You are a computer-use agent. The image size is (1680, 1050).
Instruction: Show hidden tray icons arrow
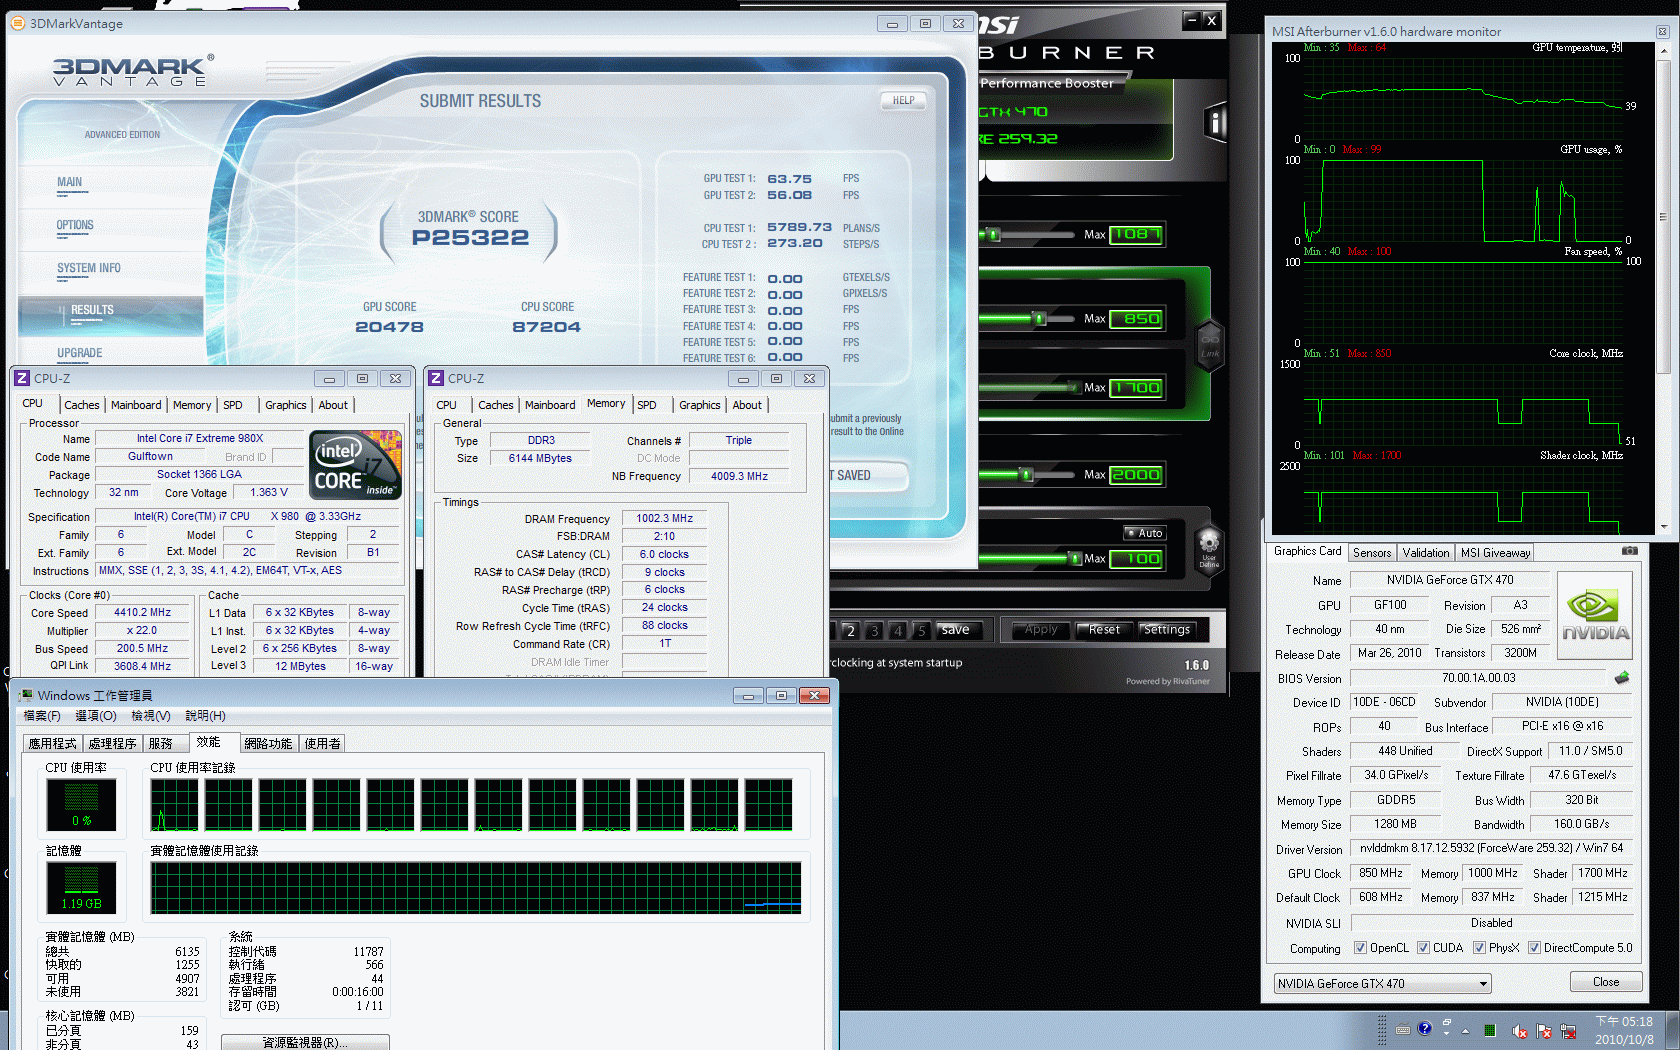tap(1465, 1031)
